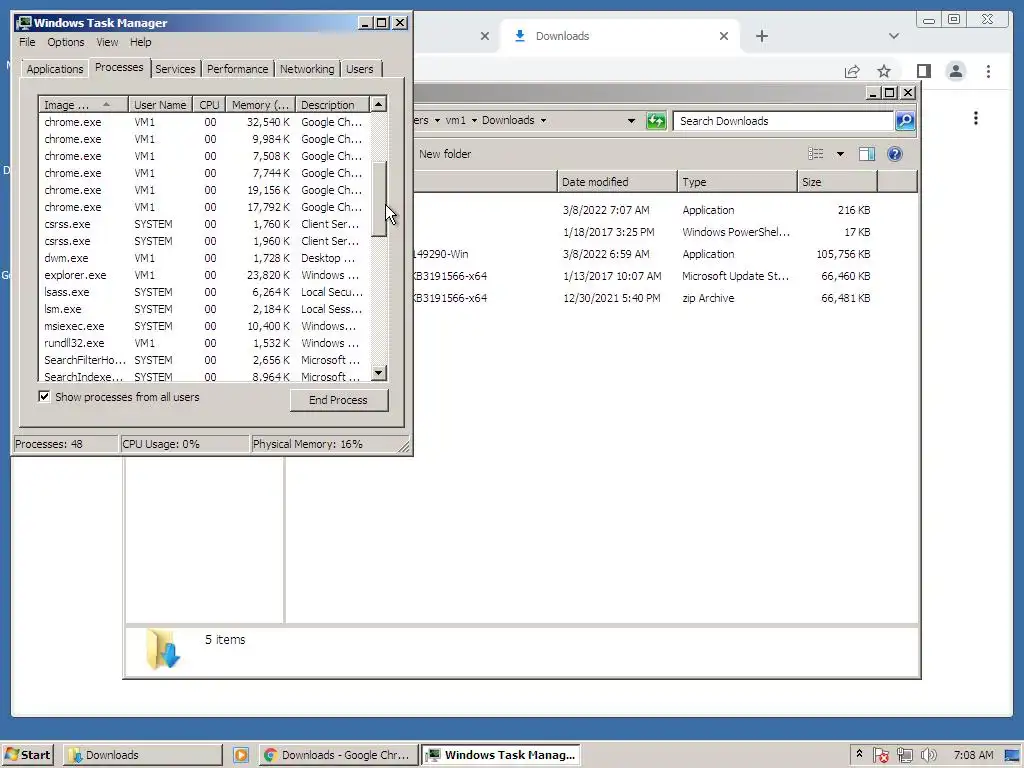Toggle the preview pane icon in Explorer

point(867,154)
